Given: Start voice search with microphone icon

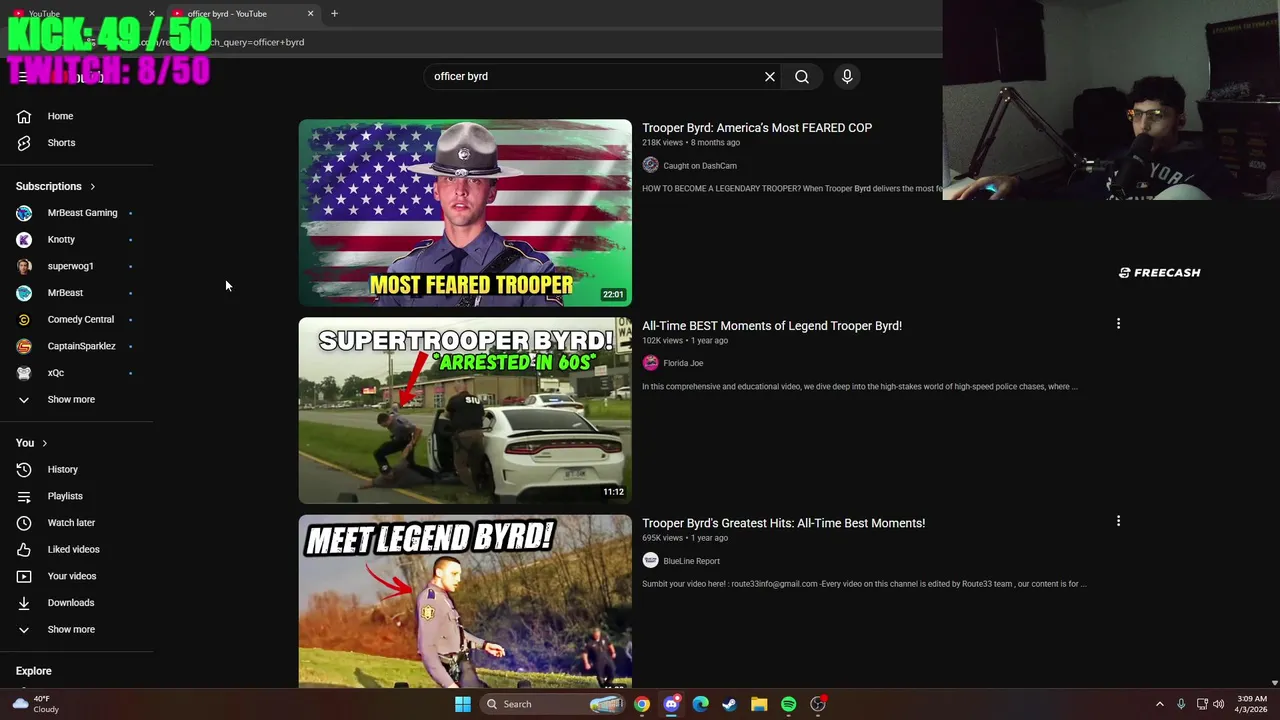Looking at the screenshot, I should tap(847, 76).
